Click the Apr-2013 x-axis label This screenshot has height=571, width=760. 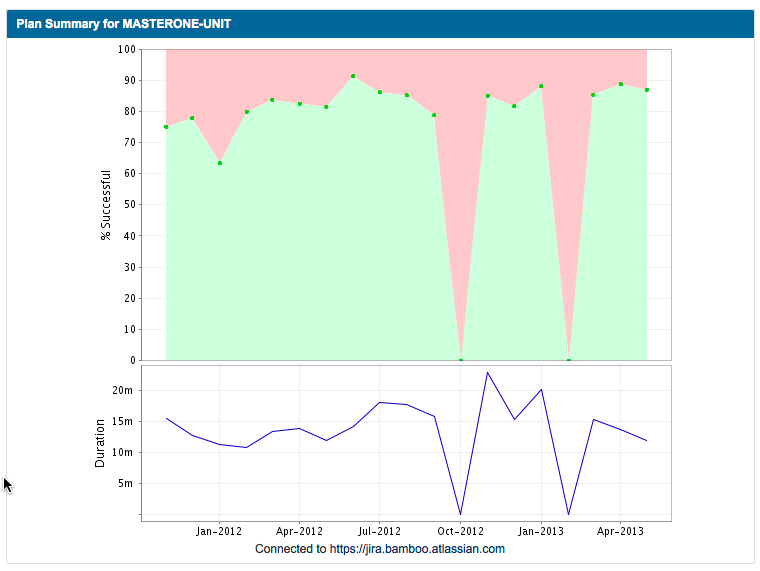620,531
